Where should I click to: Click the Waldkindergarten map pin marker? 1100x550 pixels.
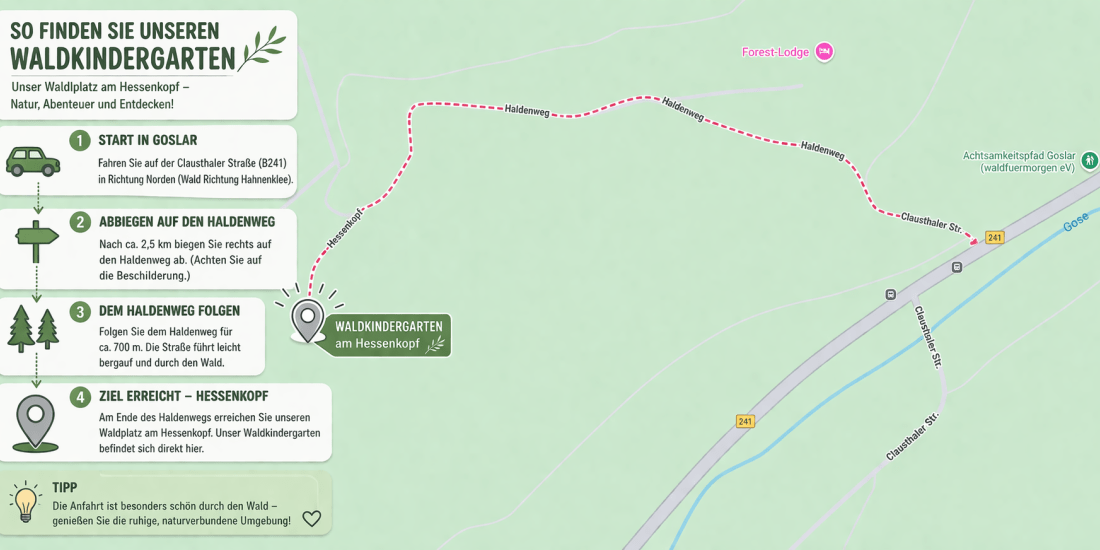pyautogui.click(x=307, y=320)
